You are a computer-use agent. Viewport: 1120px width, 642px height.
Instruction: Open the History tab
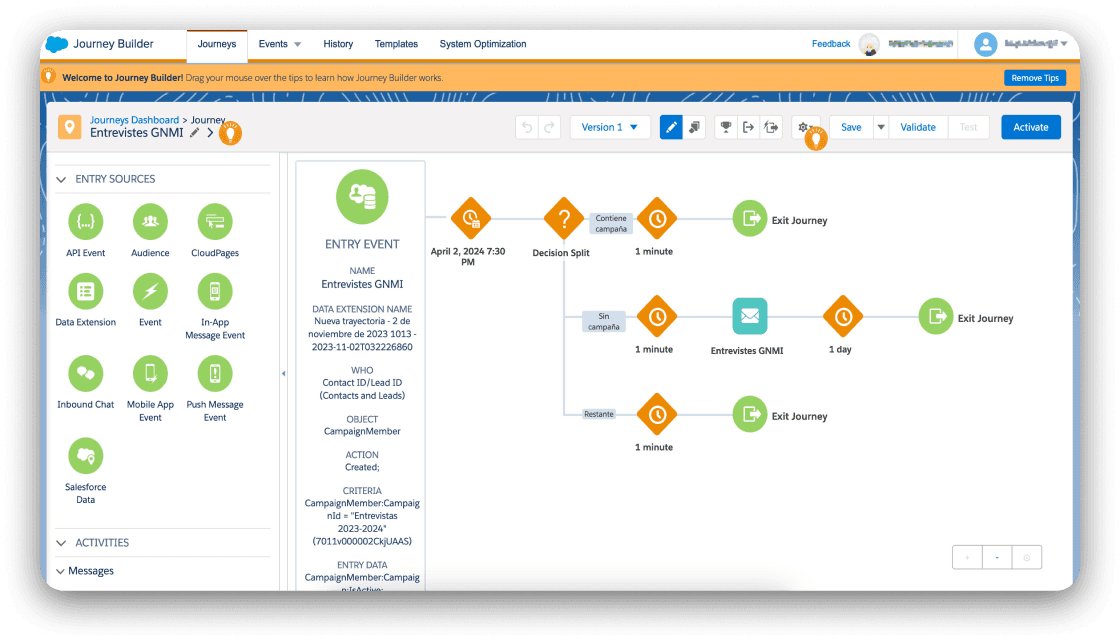pyautogui.click(x=338, y=44)
